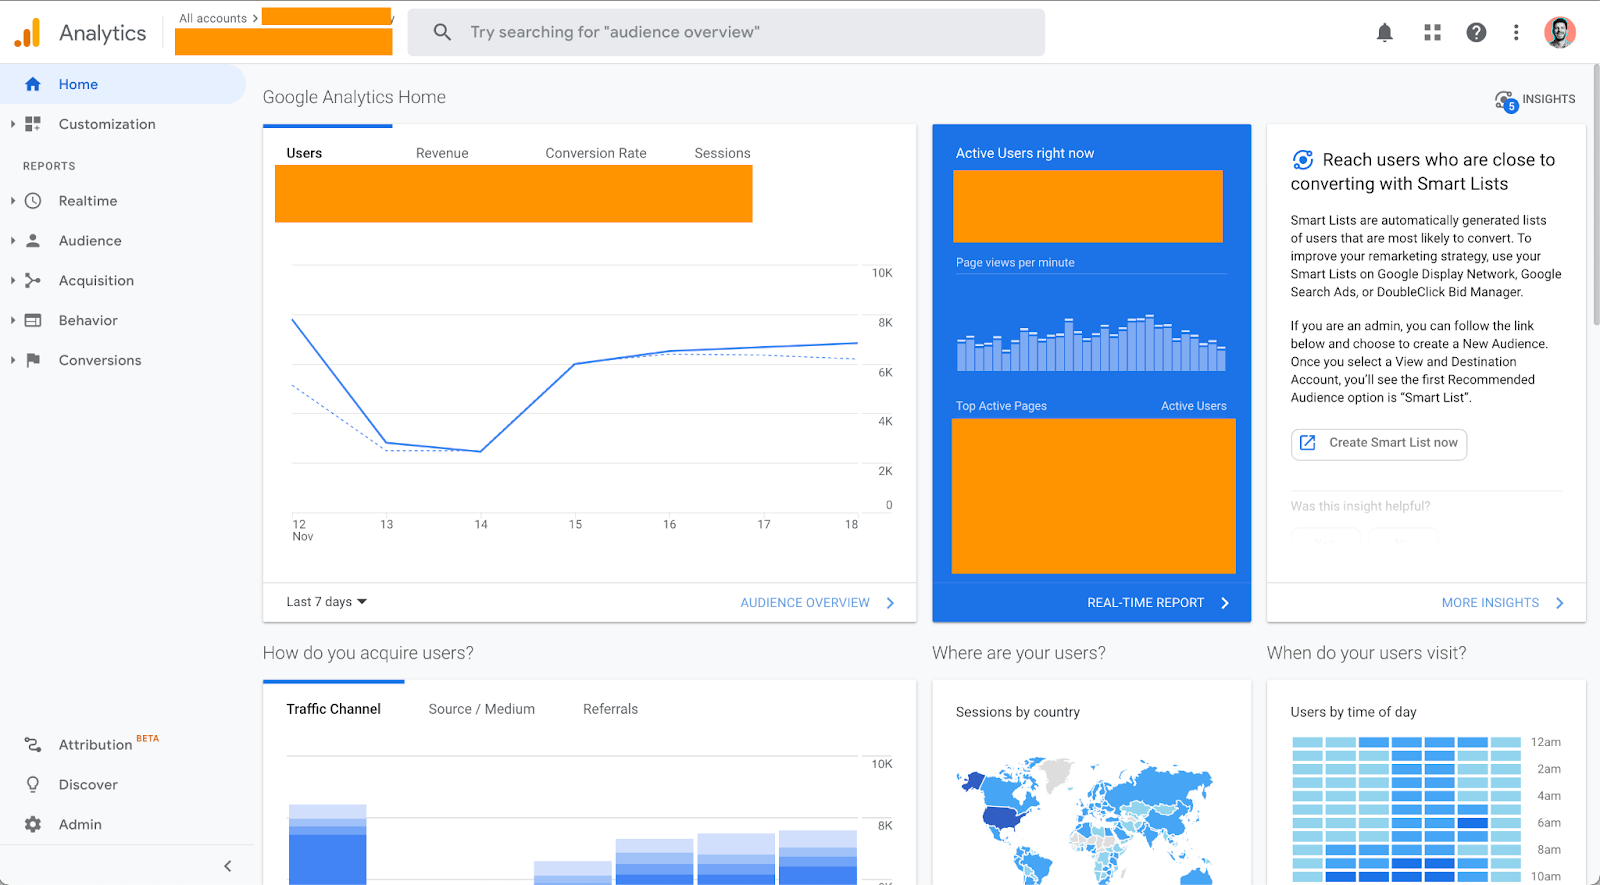This screenshot has height=885, width=1600.
Task: Click the Discover lightbulb icon
Action: 33,785
